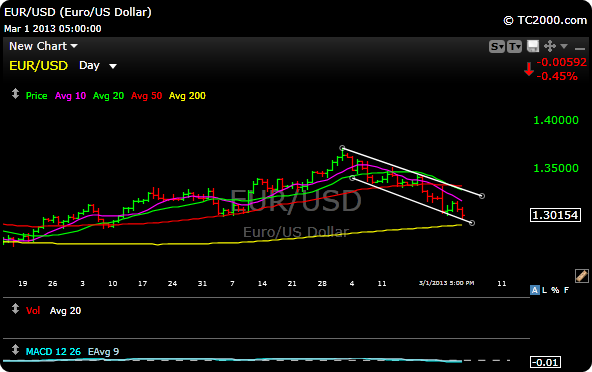Toggle the F scale option
This screenshot has width=592, height=372.
[x=566, y=290]
